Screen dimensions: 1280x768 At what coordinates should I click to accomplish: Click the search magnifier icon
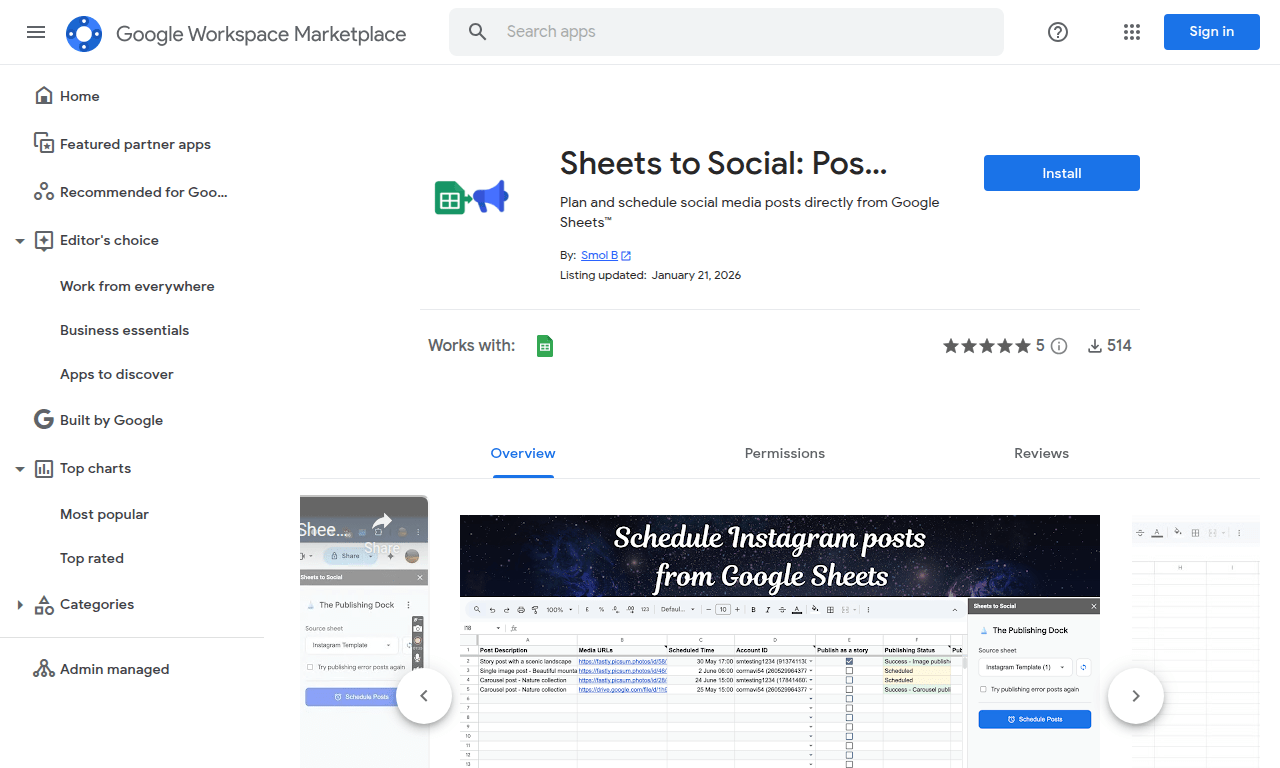[x=477, y=31]
